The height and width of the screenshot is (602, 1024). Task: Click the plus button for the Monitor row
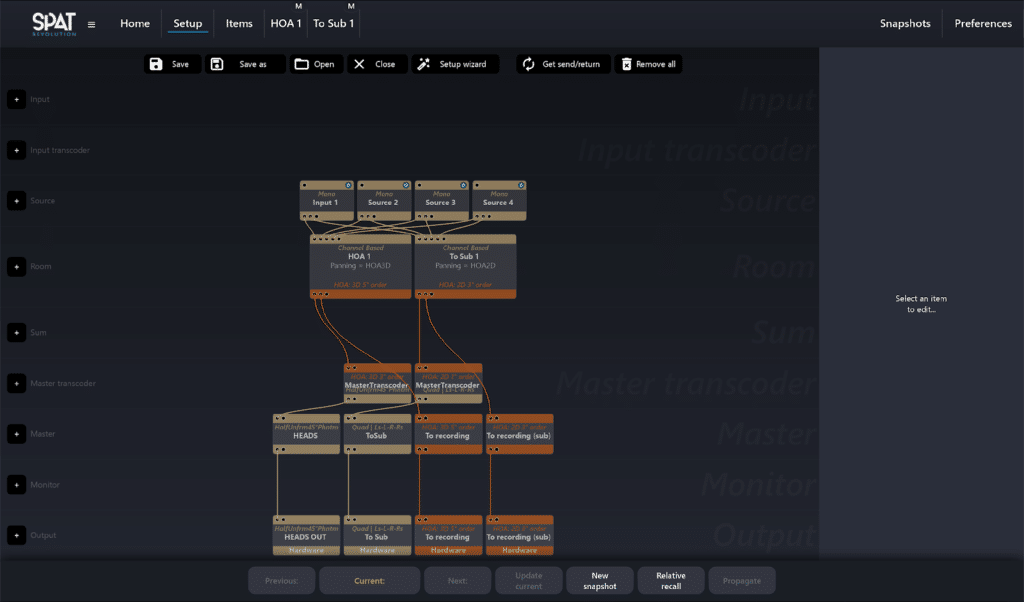click(x=16, y=485)
